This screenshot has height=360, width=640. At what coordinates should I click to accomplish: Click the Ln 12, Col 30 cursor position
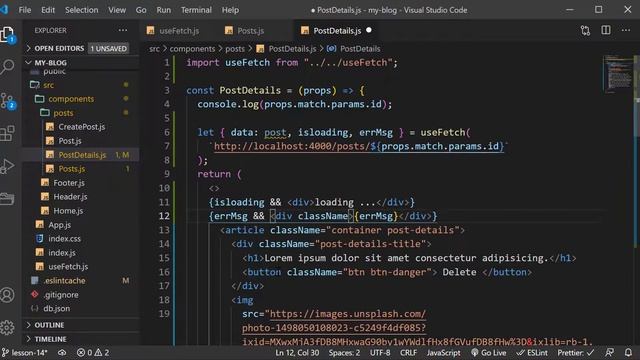(297, 353)
